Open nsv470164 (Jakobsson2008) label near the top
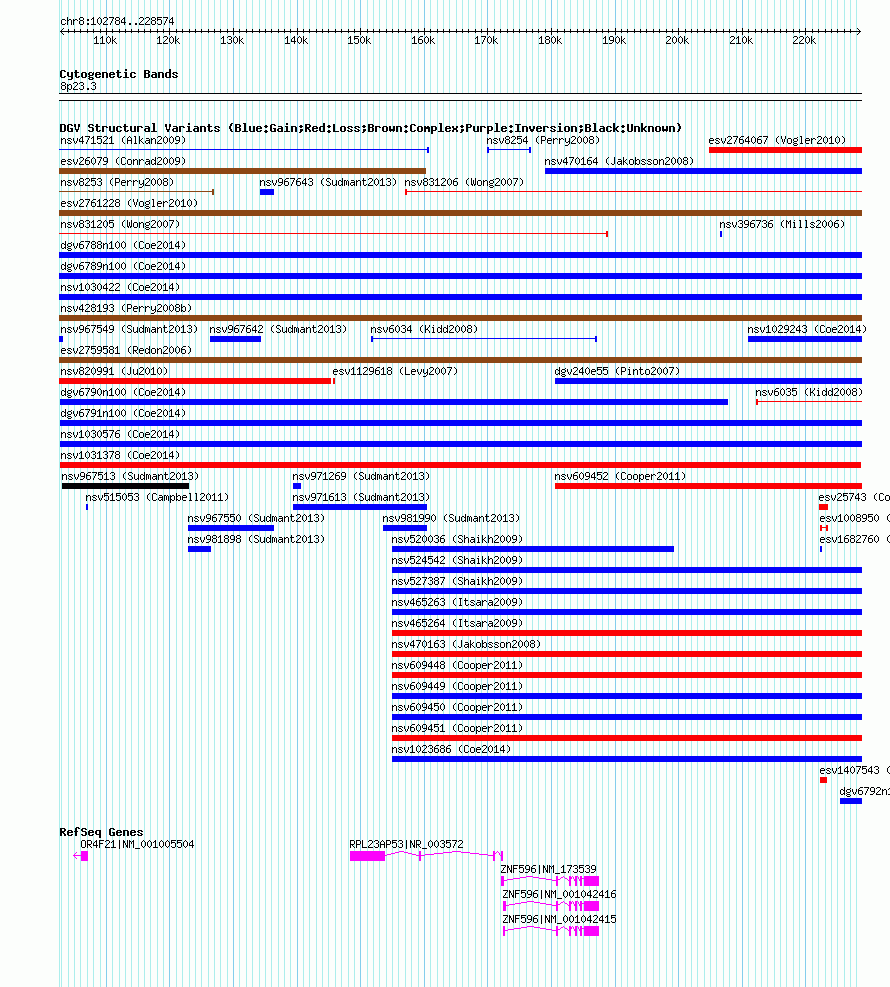Image resolution: width=890 pixels, height=987 pixels. point(619,161)
